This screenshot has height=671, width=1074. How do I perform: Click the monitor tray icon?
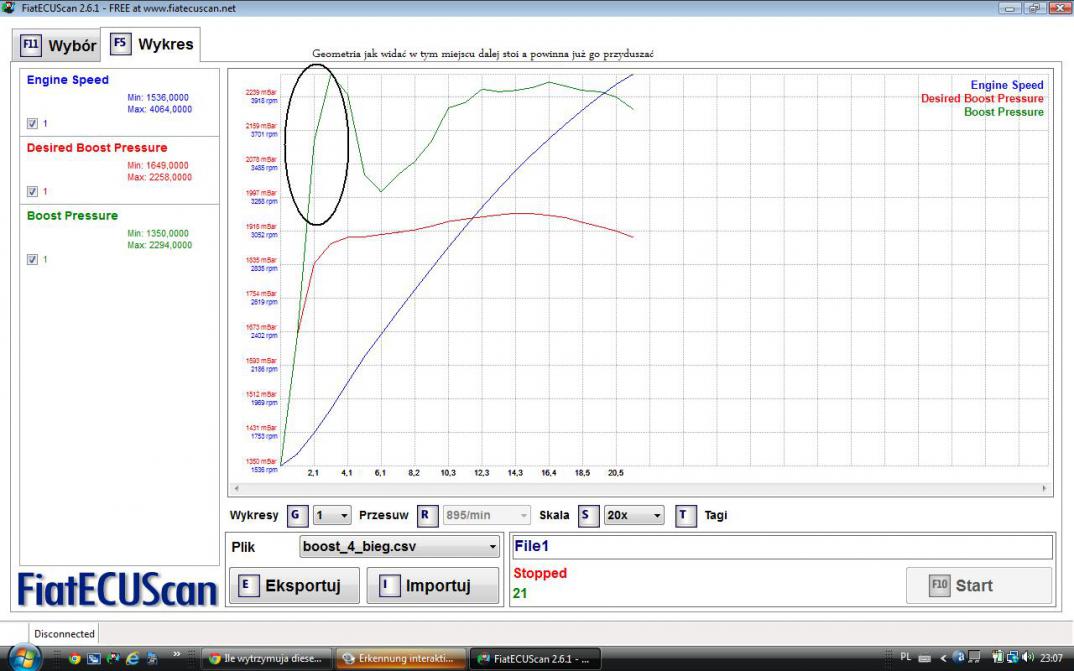click(973, 658)
